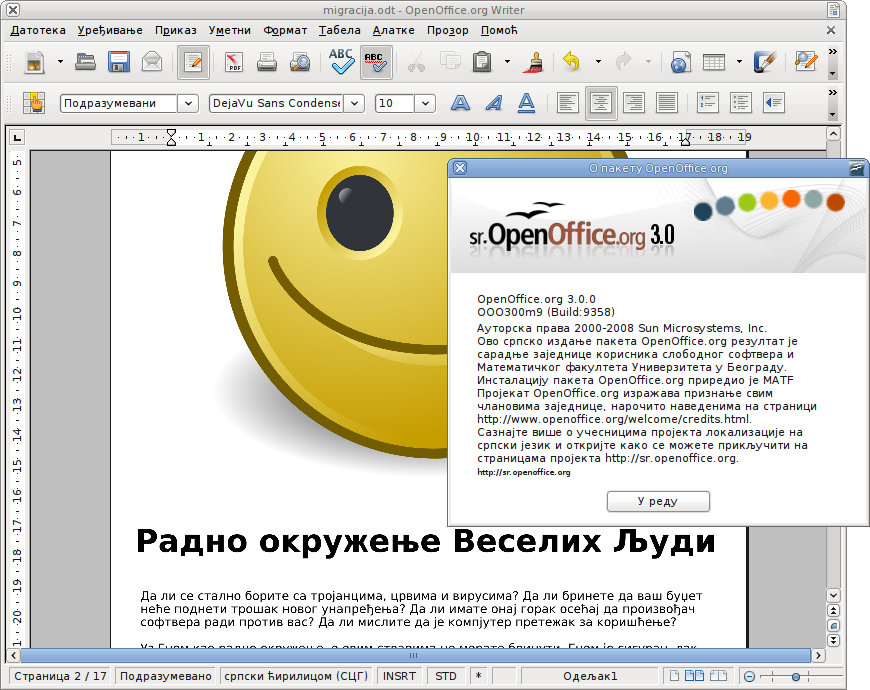Expand the paragraph style list 'Подразумевани'
The height and width of the screenshot is (690, 870).
[x=188, y=103]
